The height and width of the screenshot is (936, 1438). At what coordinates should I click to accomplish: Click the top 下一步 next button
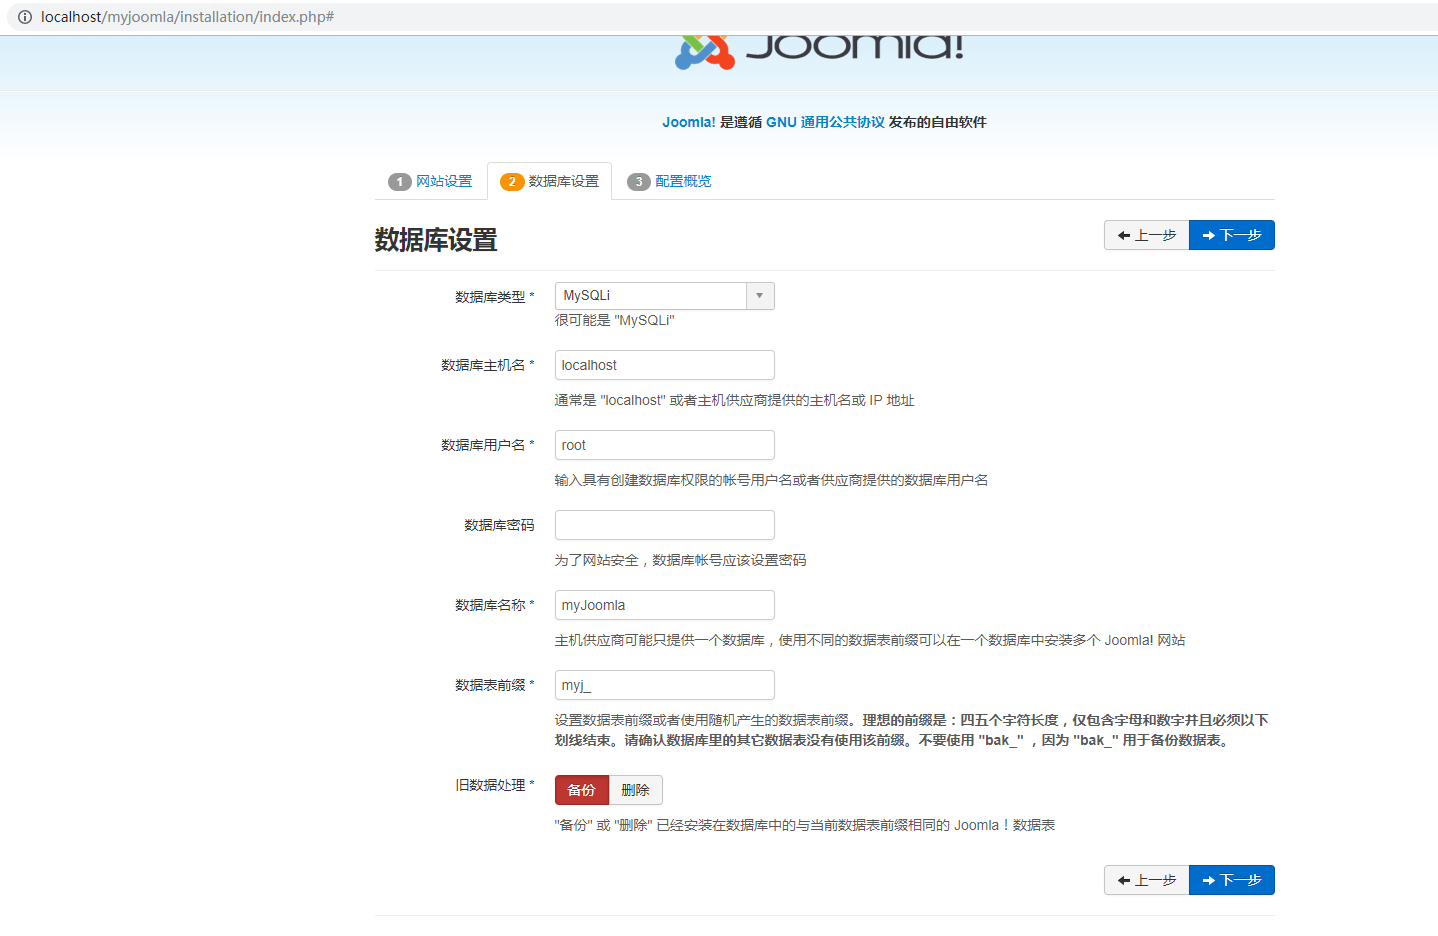coord(1232,235)
